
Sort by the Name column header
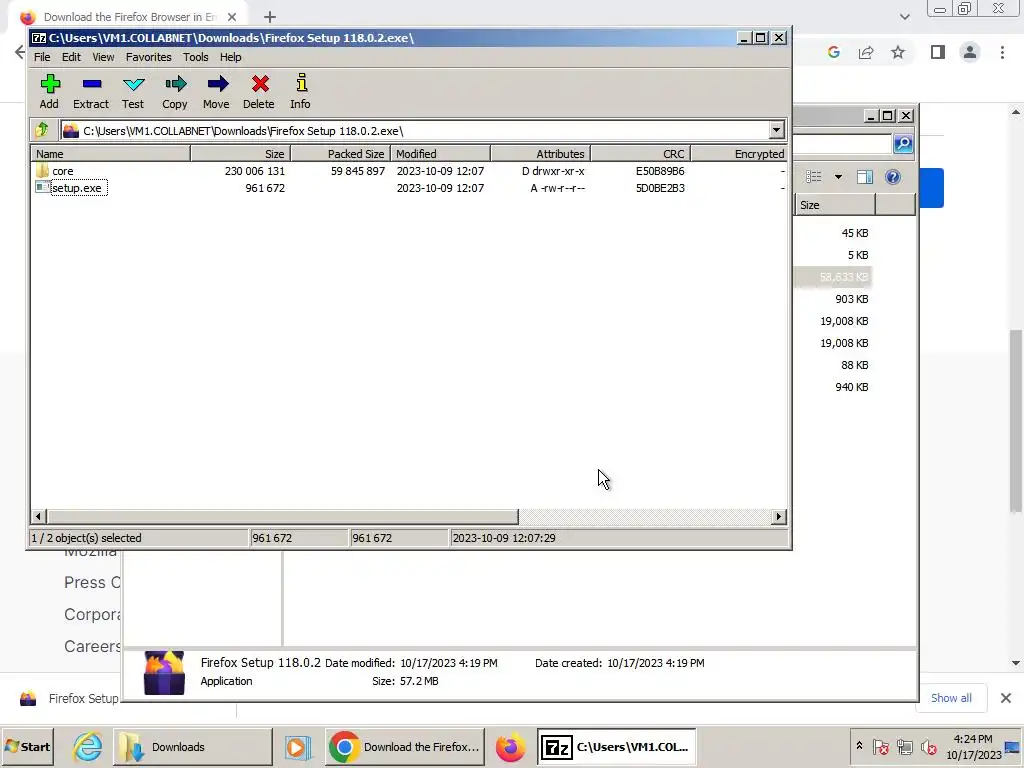point(110,153)
